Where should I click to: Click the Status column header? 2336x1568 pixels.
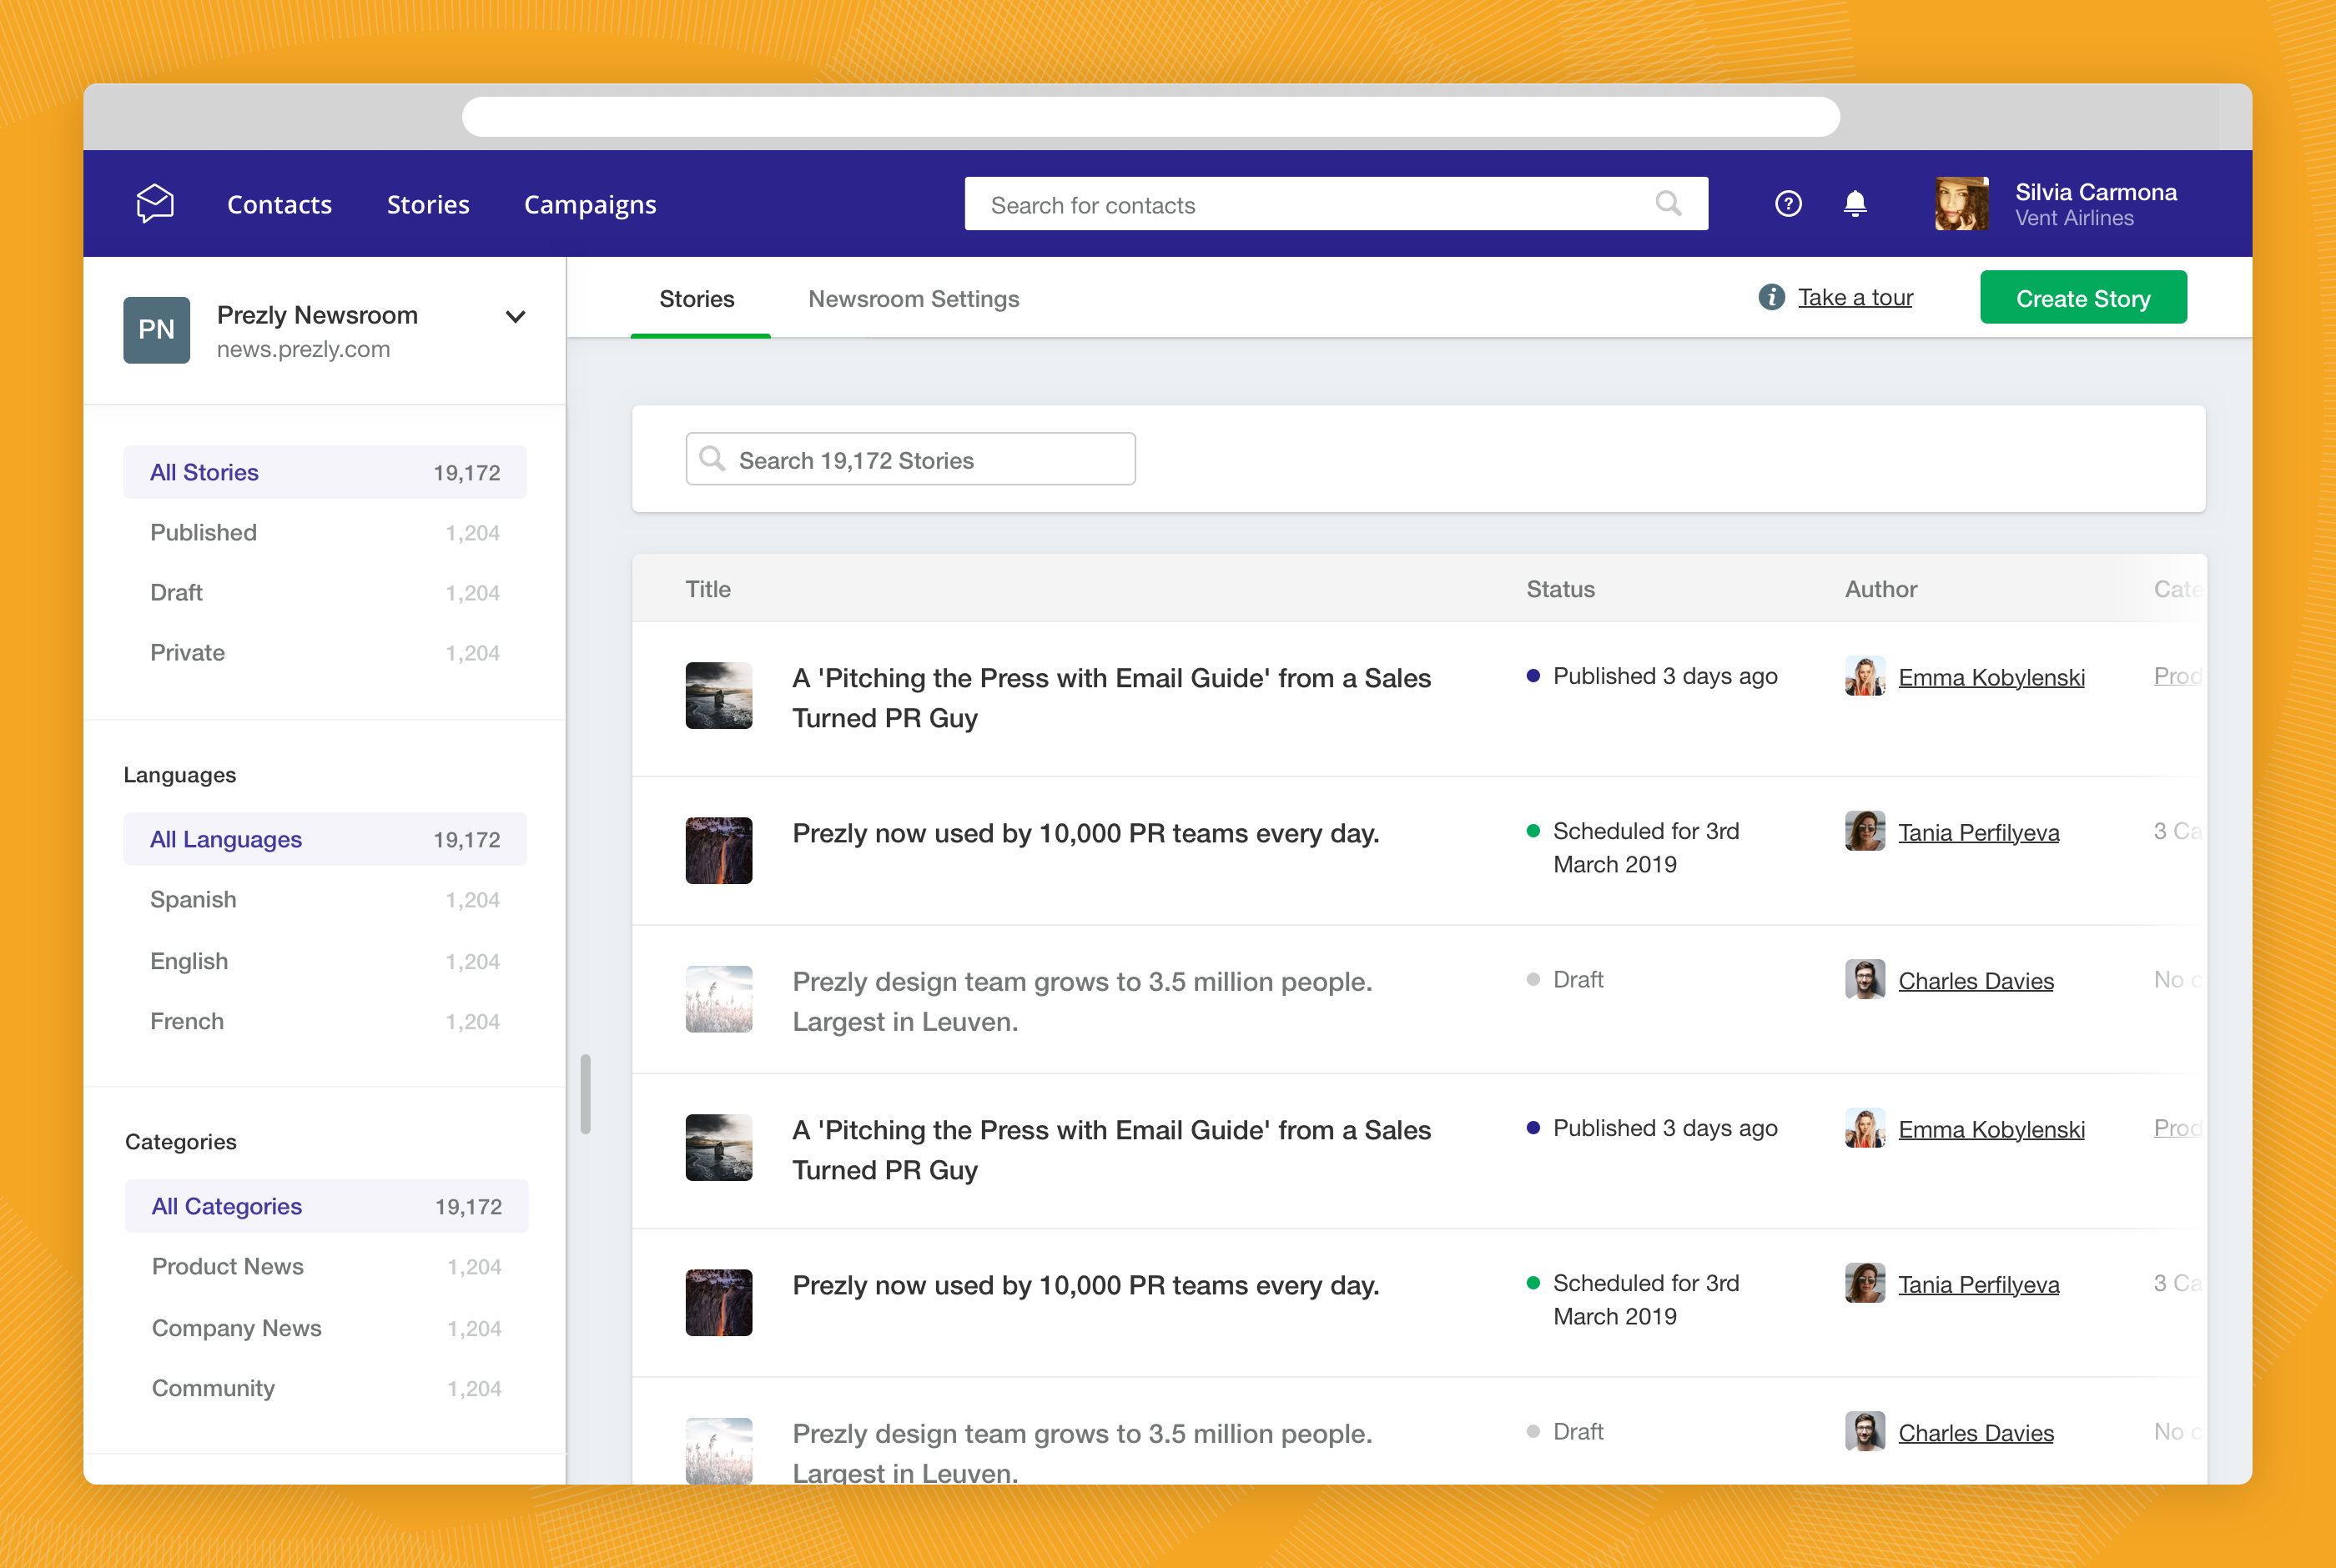[x=1560, y=589]
